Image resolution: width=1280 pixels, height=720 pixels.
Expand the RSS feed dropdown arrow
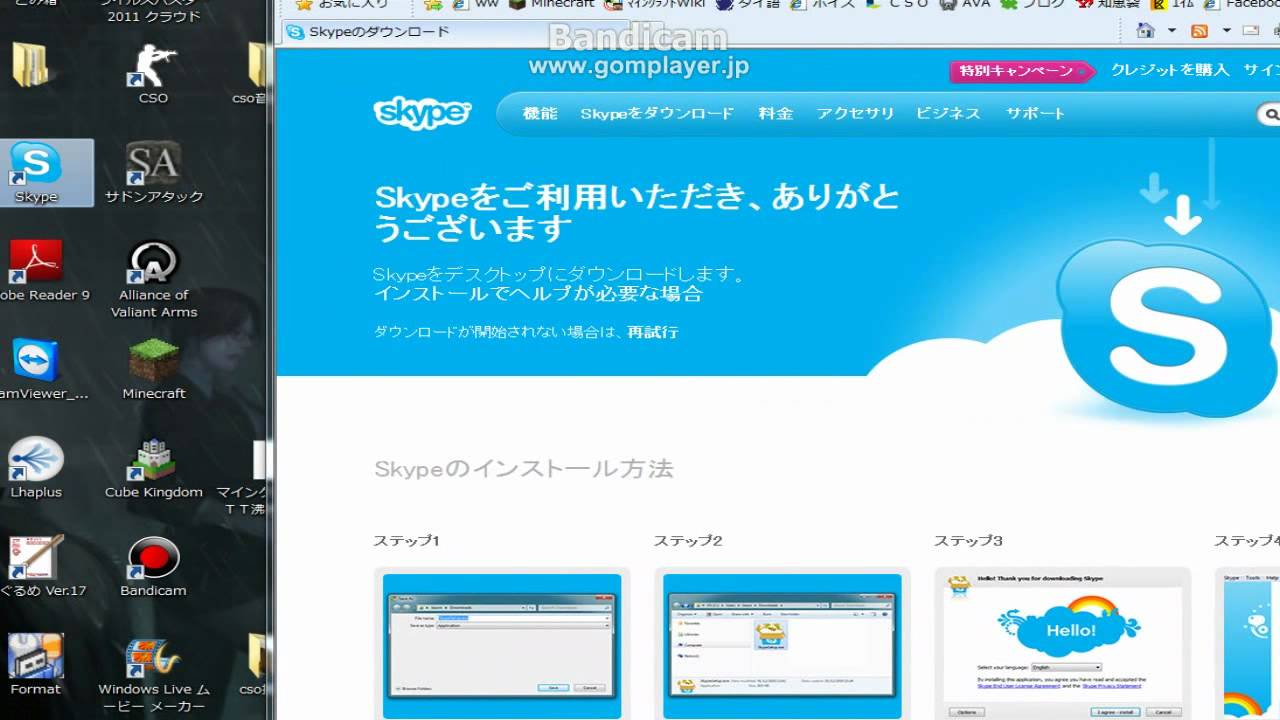[1226, 31]
